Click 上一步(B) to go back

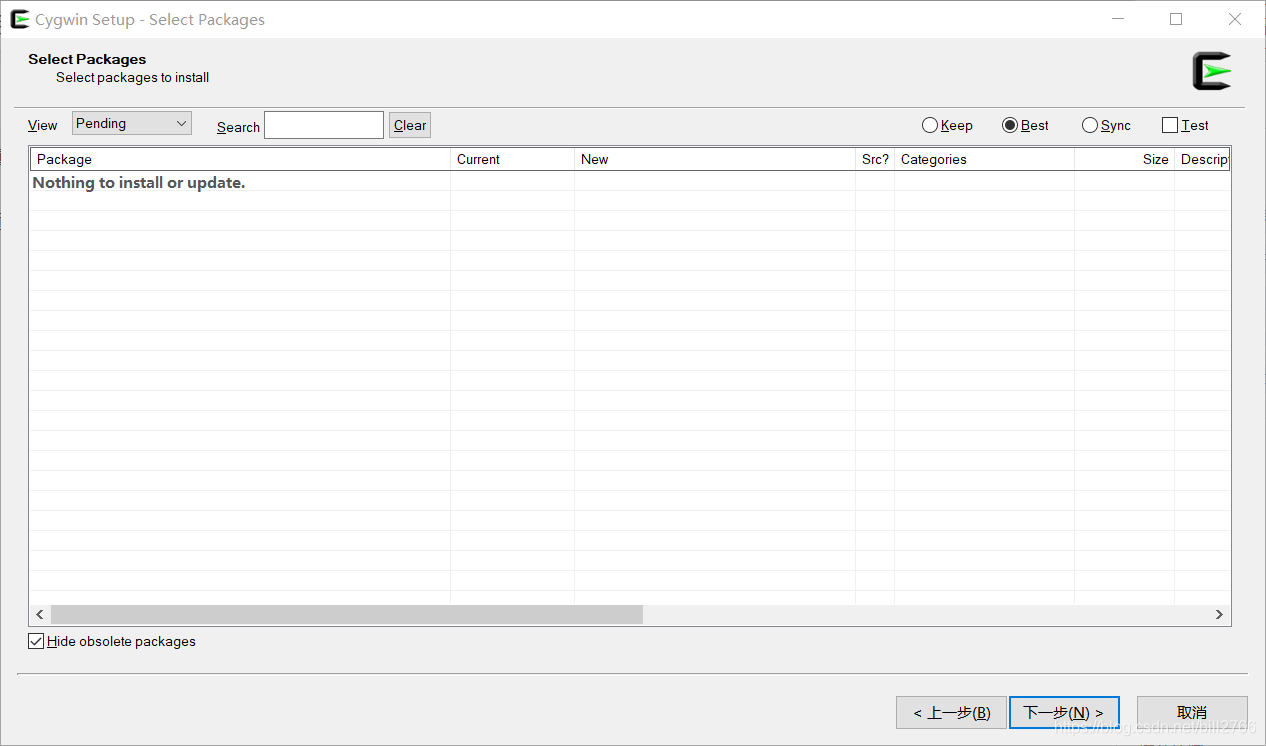pyautogui.click(x=951, y=712)
